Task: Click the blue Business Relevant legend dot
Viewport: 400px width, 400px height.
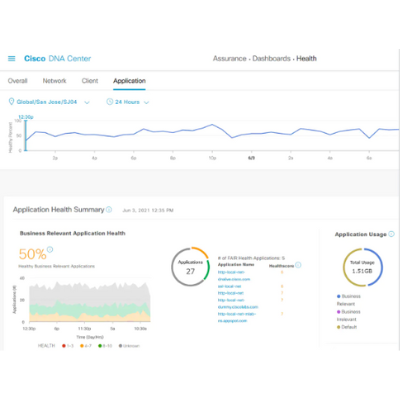Action: pos(339,296)
